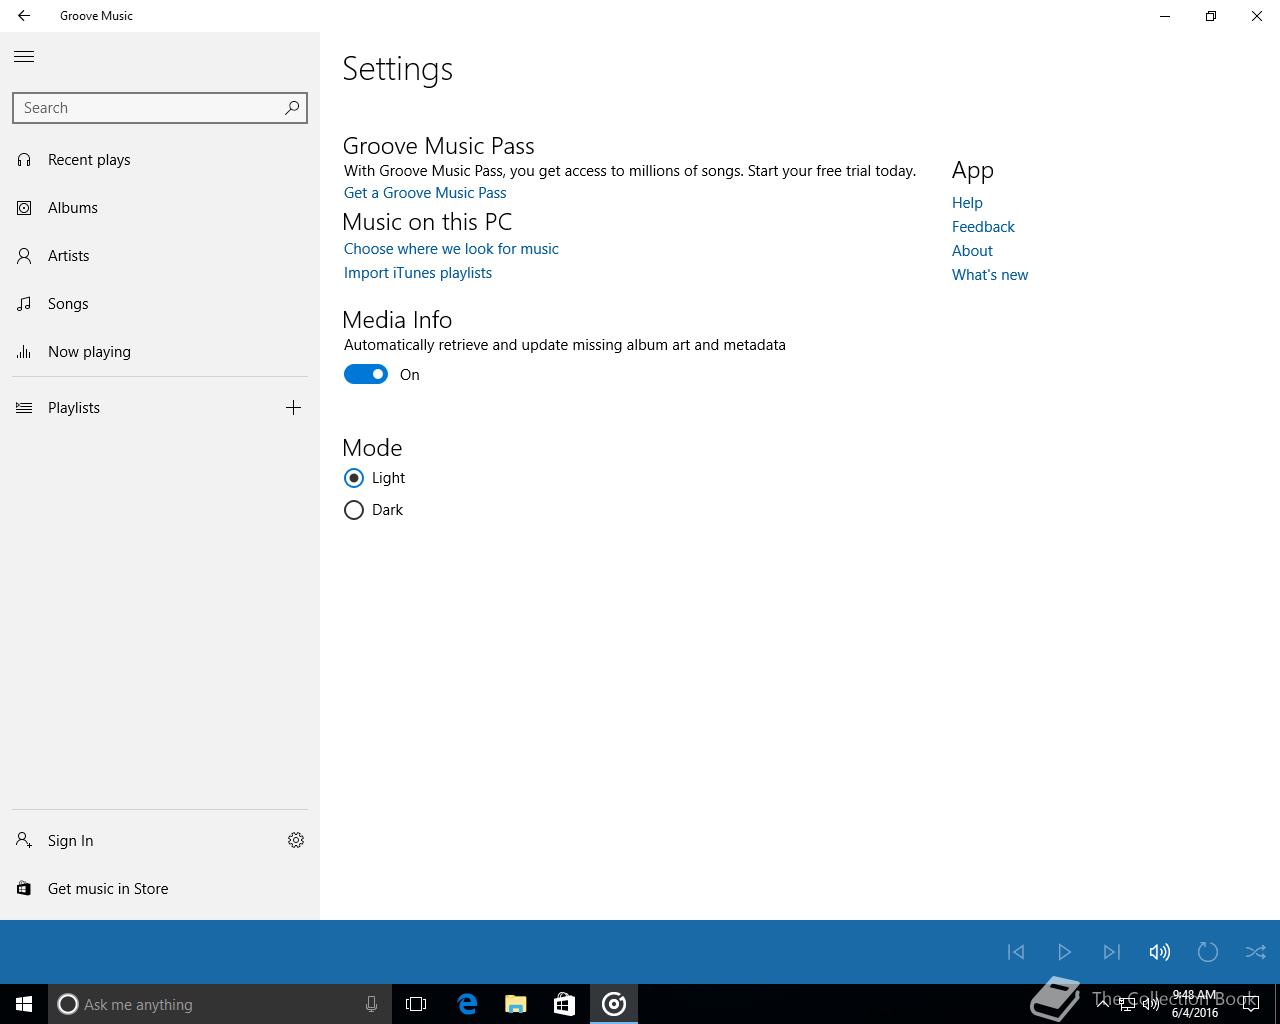Click the Songs music note icon
The image size is (1280, 1024).
click(24, 304)
